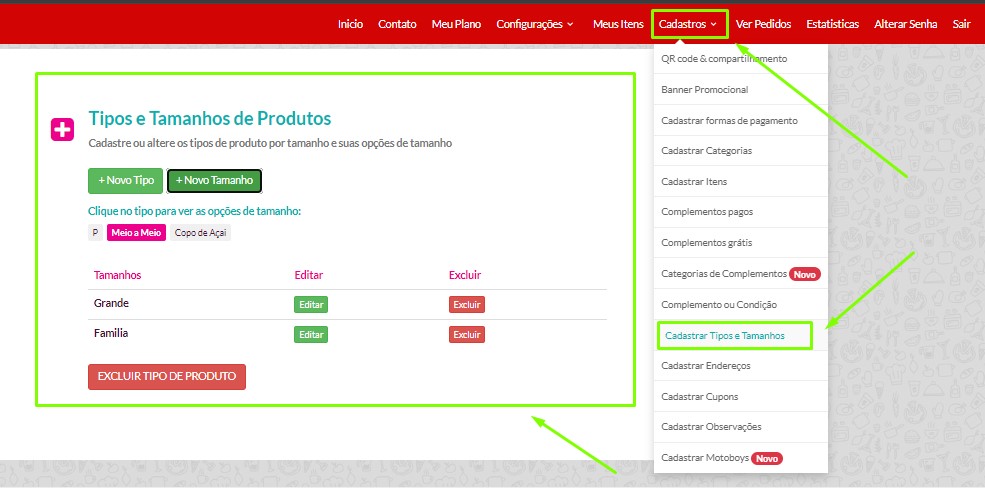Open Categorias de Complementos menu item

coord(724,274)
